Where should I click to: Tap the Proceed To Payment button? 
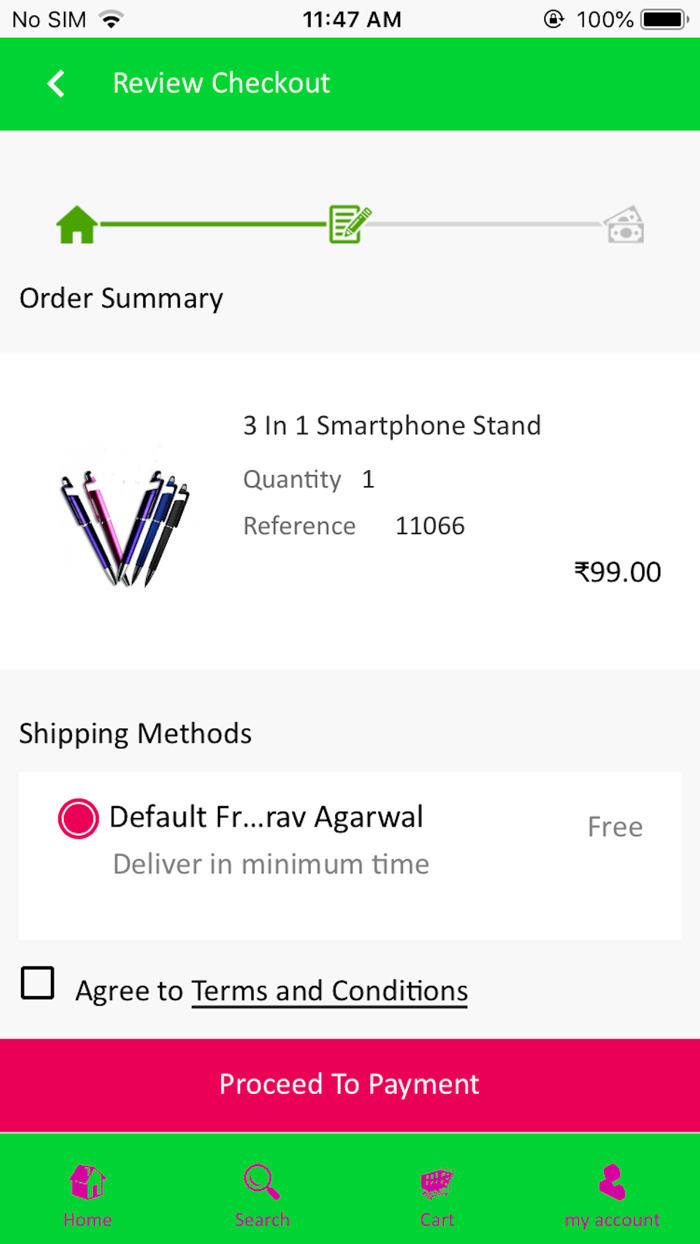349,1084
